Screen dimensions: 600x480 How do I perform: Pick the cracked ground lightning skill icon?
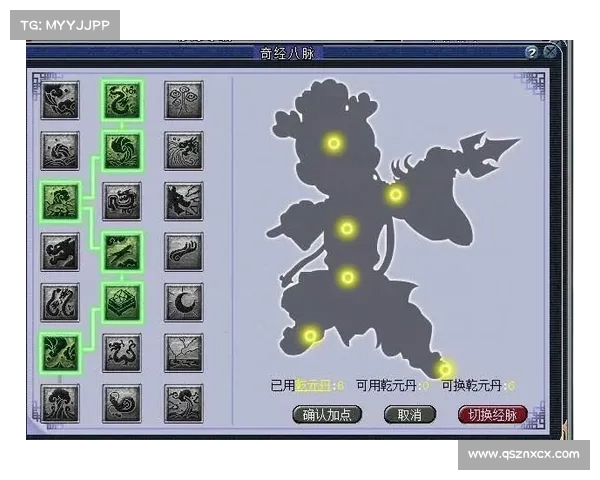(x=183, y=352)
